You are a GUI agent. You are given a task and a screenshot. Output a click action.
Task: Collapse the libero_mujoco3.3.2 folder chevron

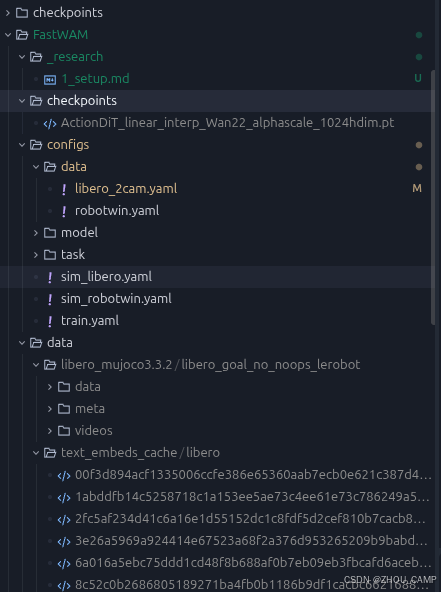point(36,365)
